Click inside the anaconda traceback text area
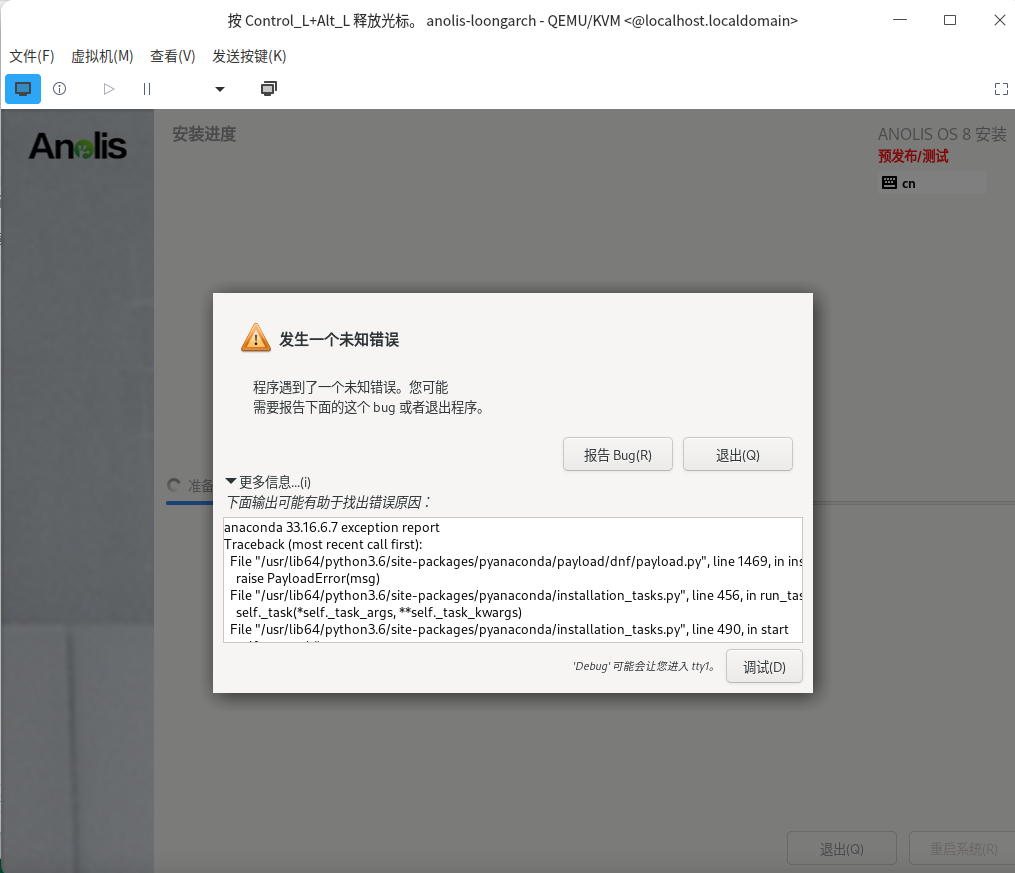The image size is (1015, 873). 512,580
